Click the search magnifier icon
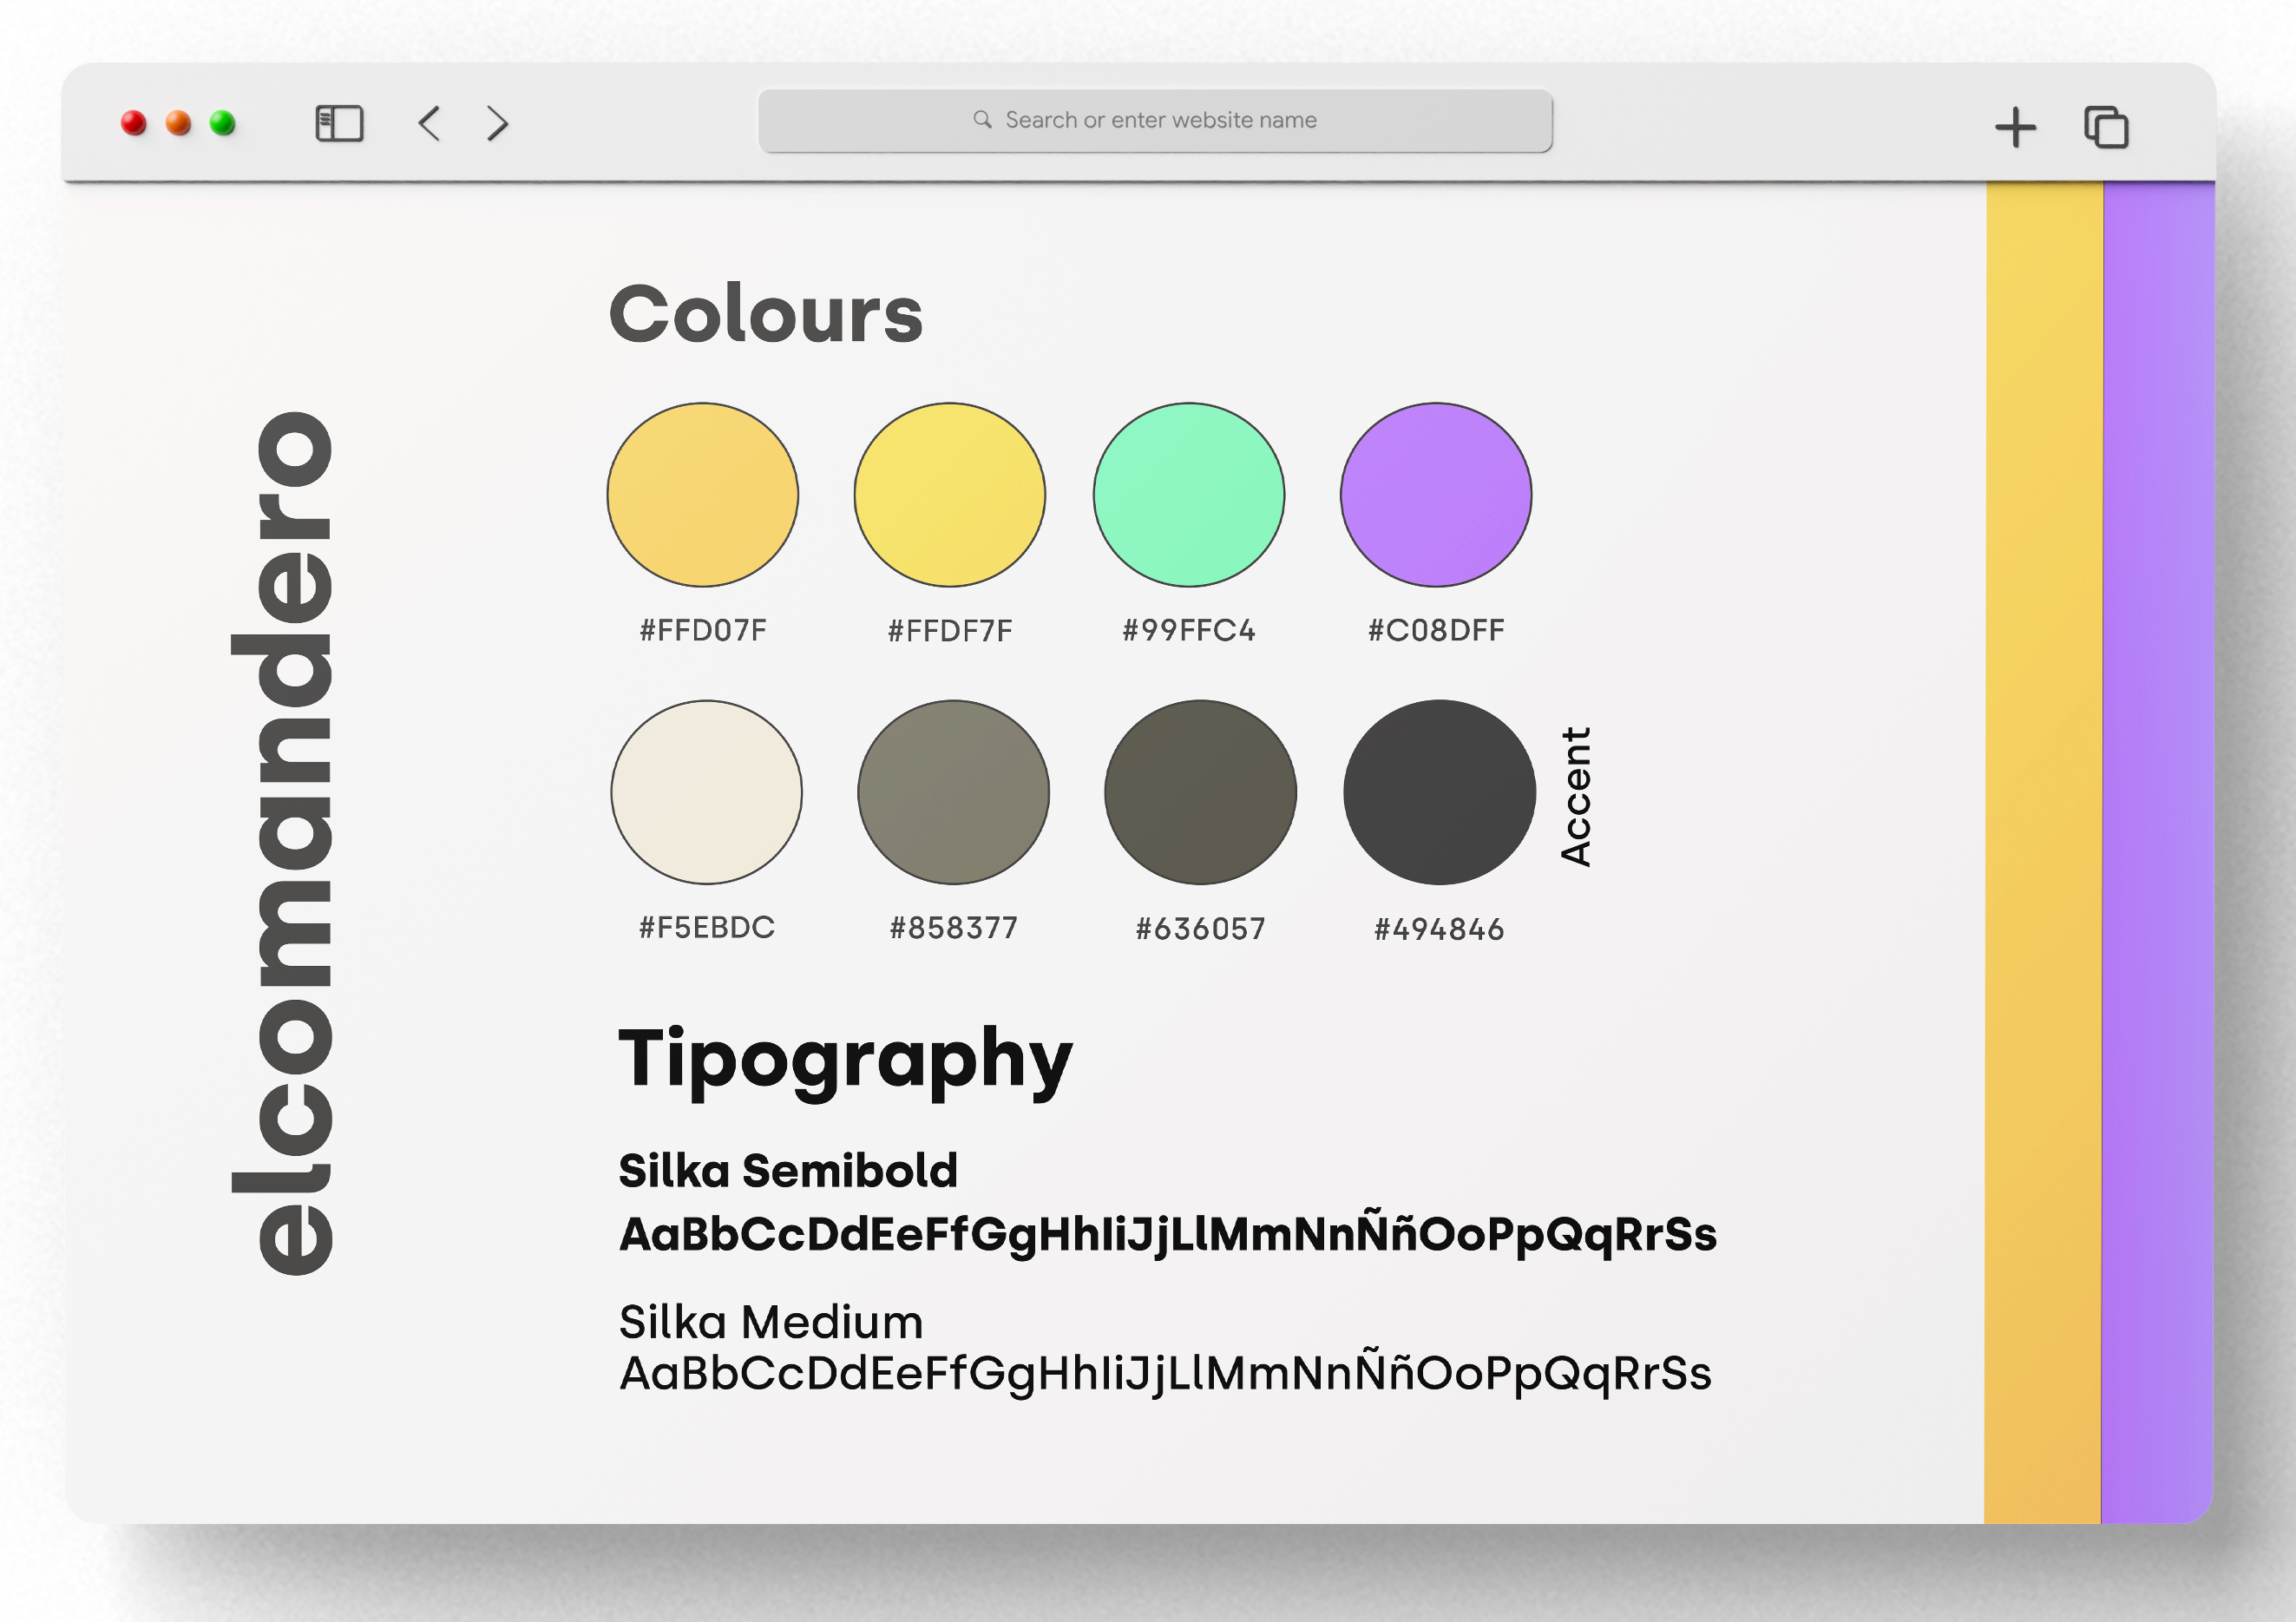 982,120
